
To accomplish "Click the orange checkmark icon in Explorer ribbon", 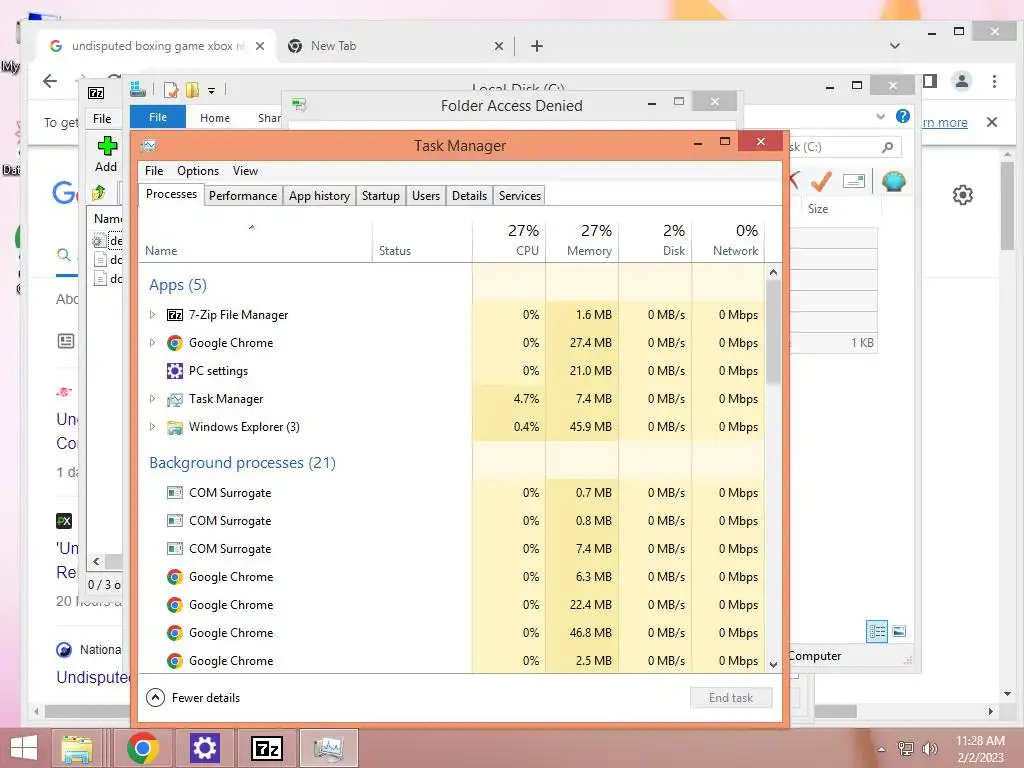I will [821, 181].
